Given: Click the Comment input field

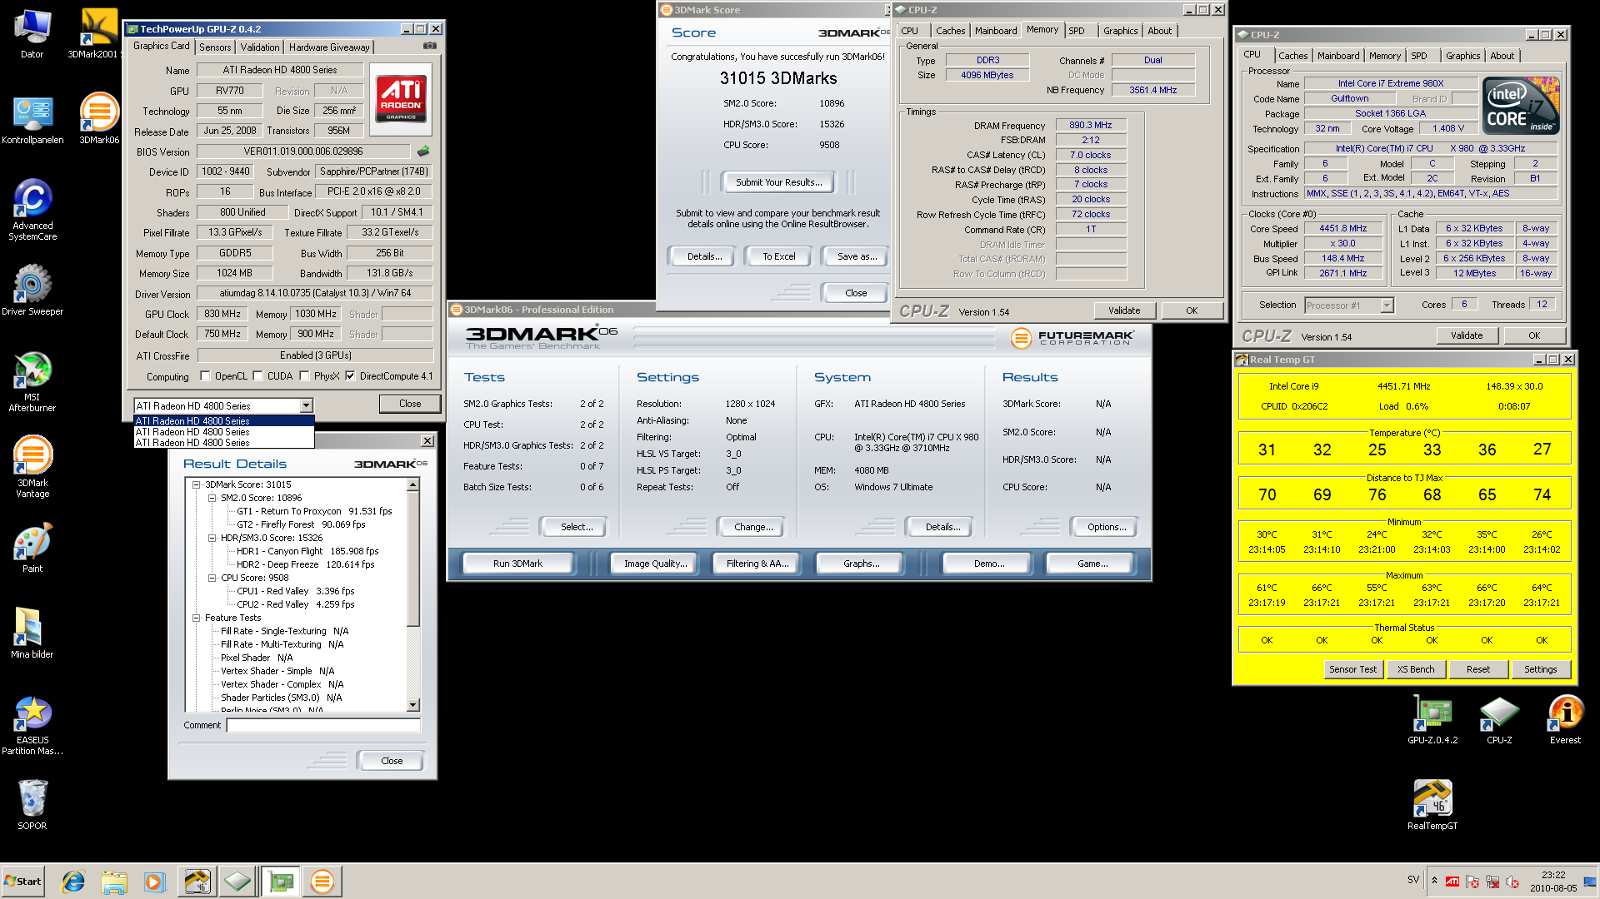Looking at the screenshot, I should coord(323,725).
